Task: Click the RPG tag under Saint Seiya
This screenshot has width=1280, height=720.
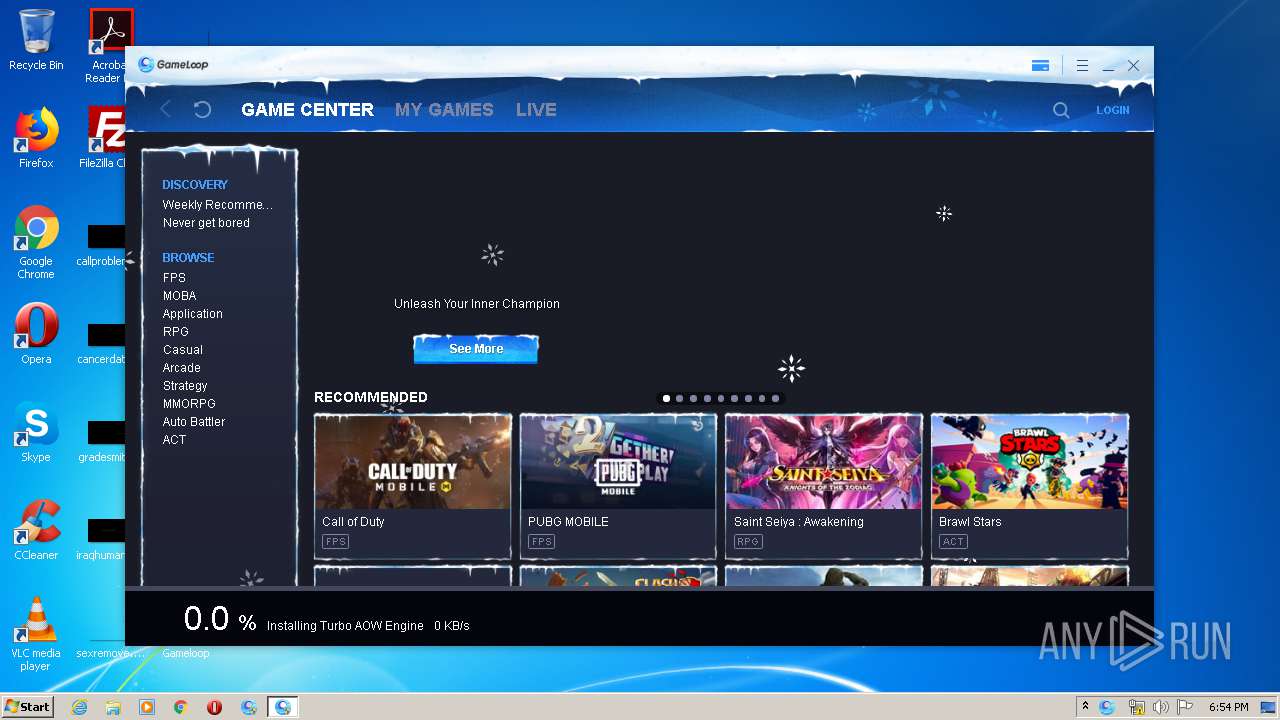Action: (x=748, y=542)
